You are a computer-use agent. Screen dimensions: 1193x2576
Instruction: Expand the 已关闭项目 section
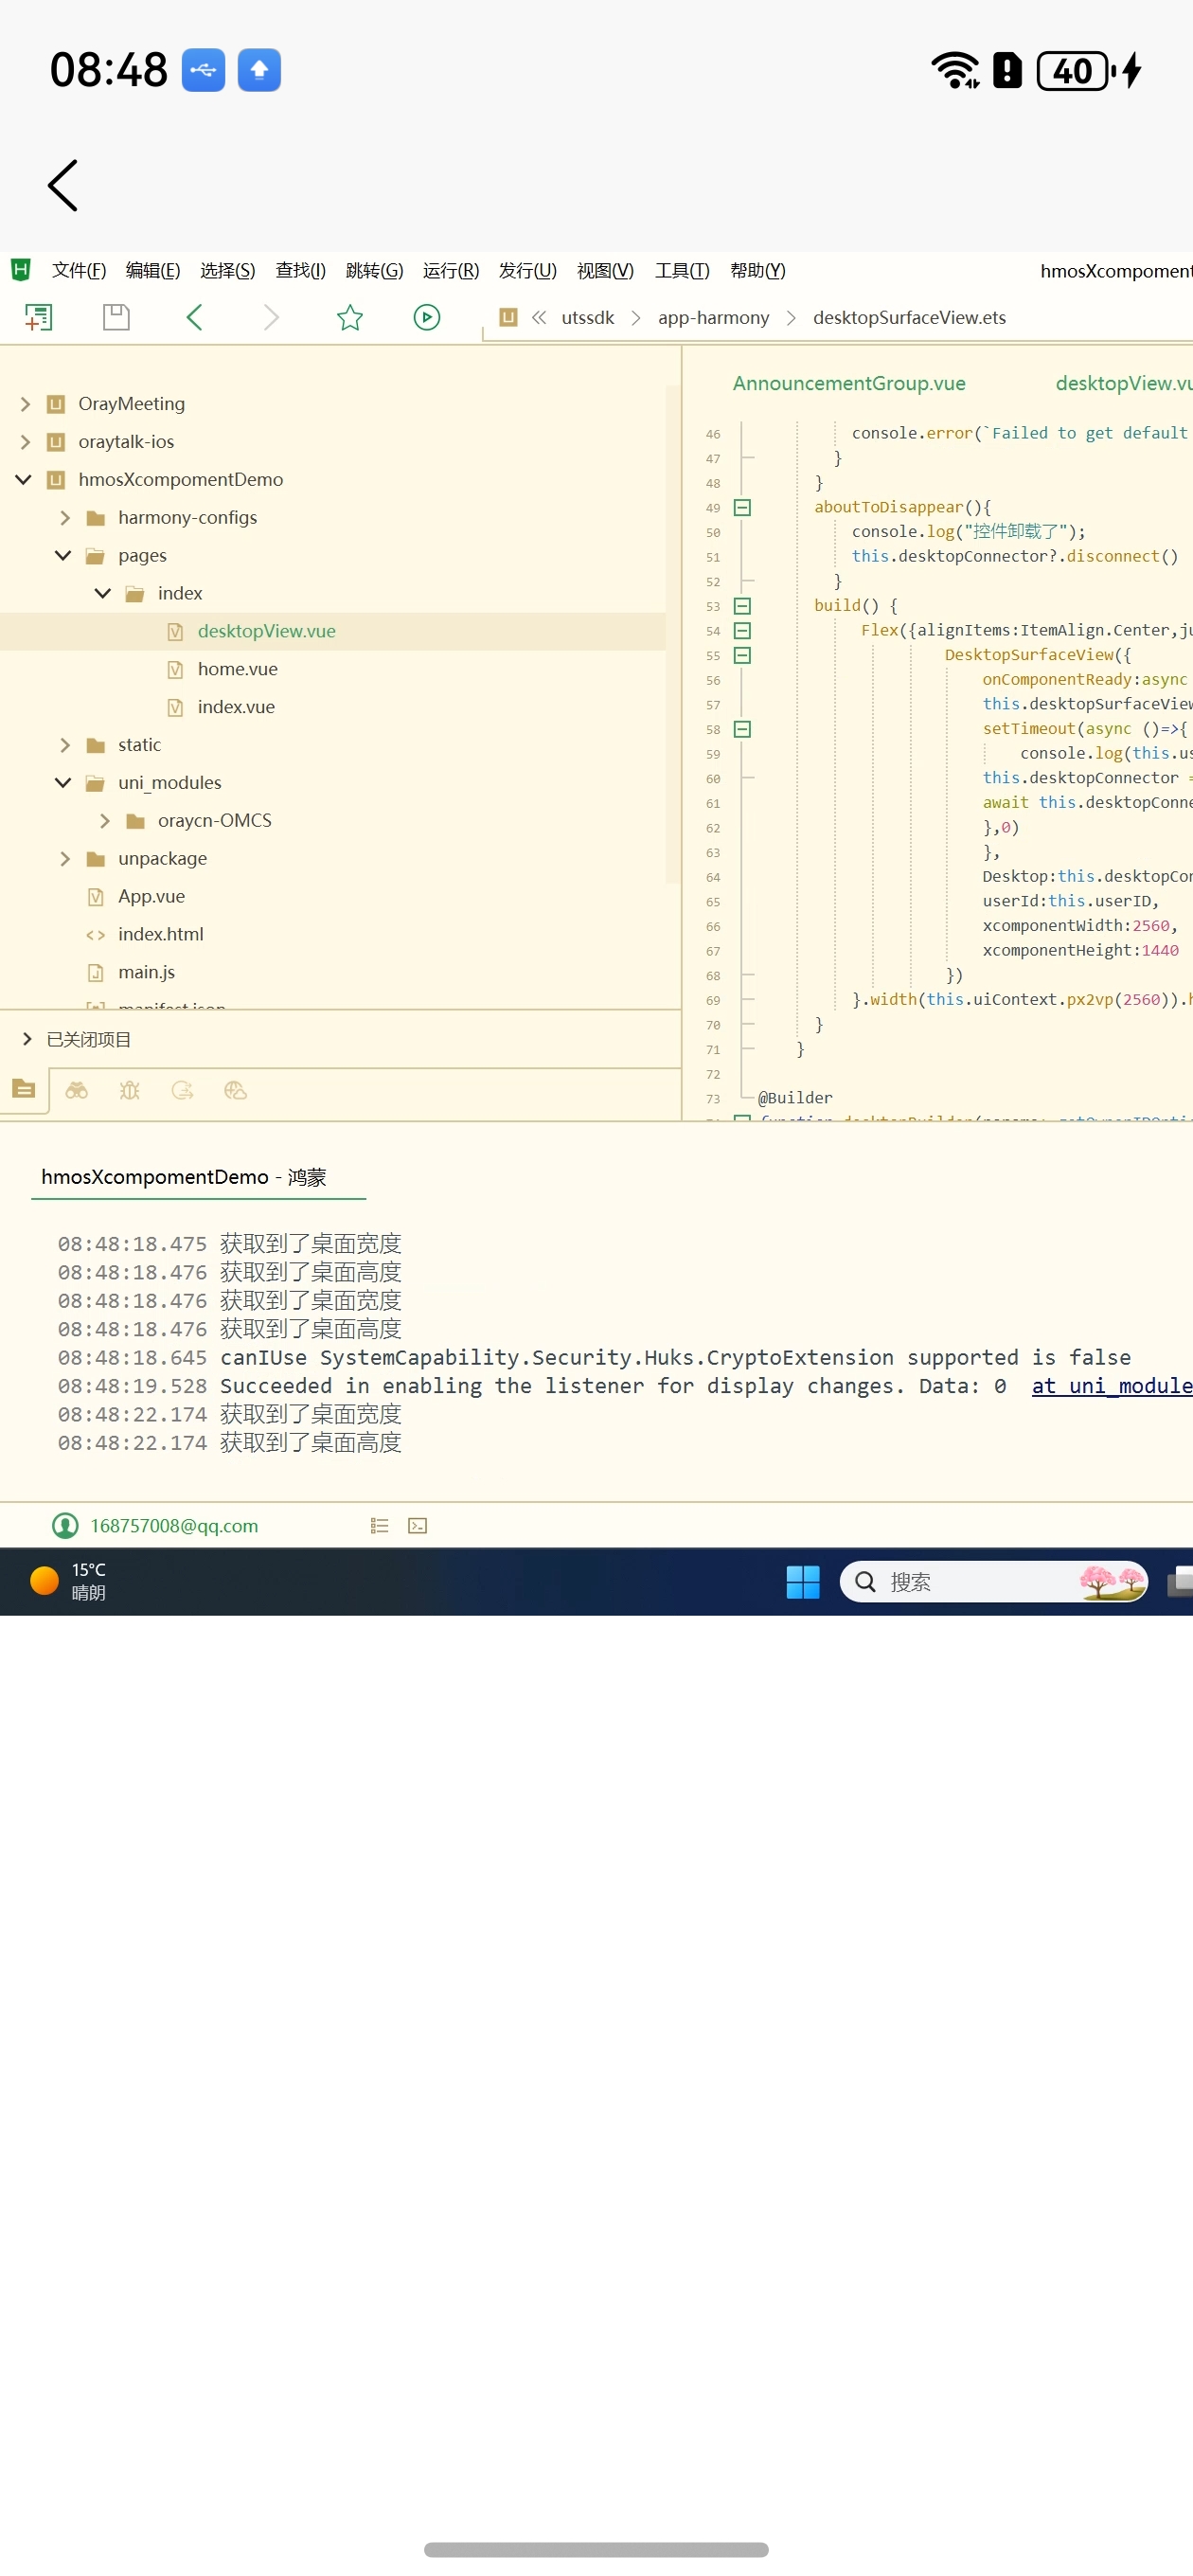27,1040
